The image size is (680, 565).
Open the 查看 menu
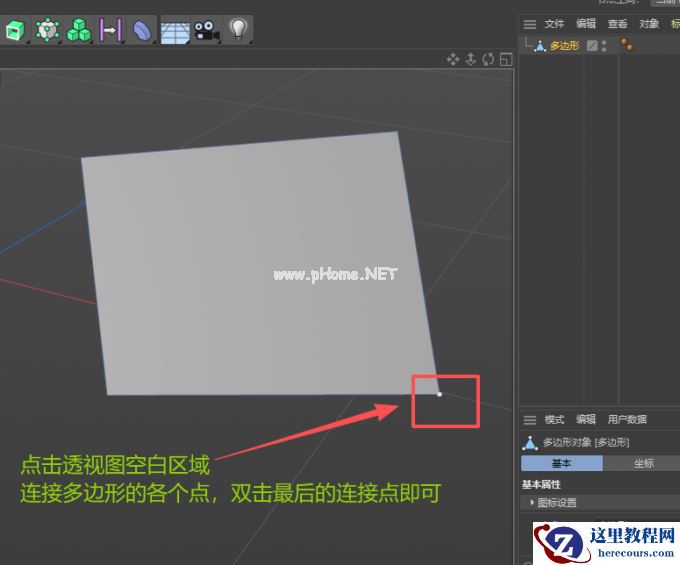pyautogui.click(x=617, y=24)
